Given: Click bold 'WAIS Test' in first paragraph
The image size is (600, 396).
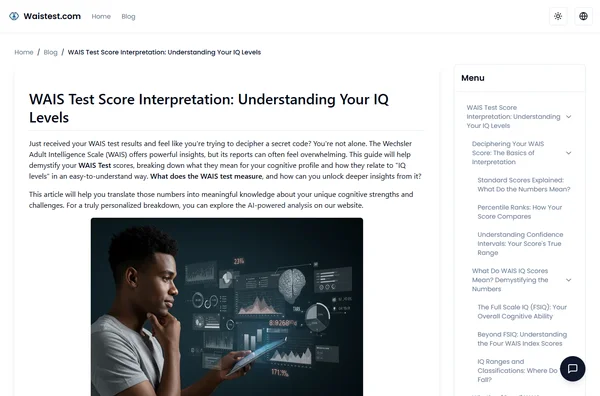Looking at the screenshot, I should pos(95,166).
